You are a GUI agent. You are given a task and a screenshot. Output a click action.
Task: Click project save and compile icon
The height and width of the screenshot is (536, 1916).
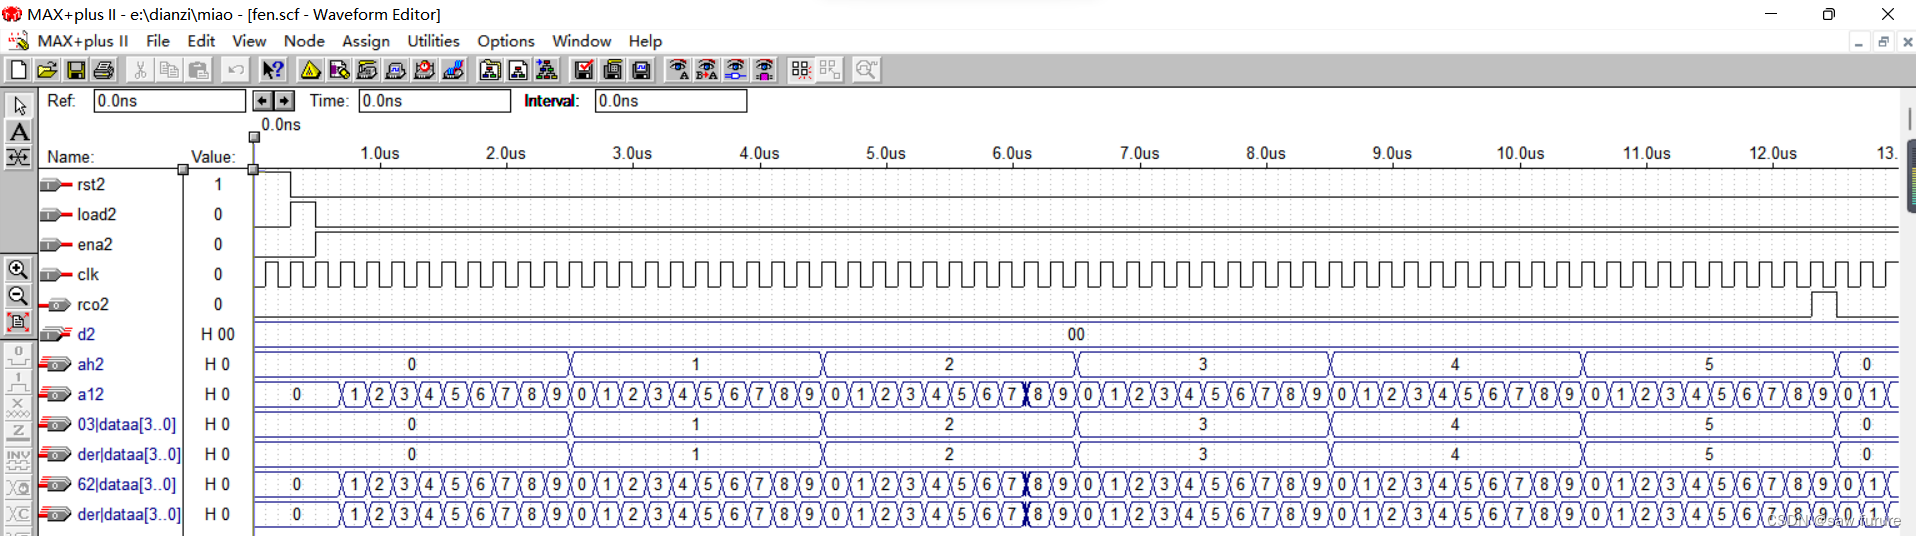click(x=613, y=70)
